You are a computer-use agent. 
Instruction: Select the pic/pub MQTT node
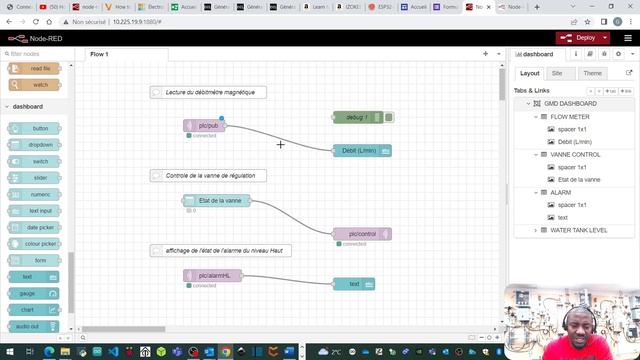coord(204,126)
